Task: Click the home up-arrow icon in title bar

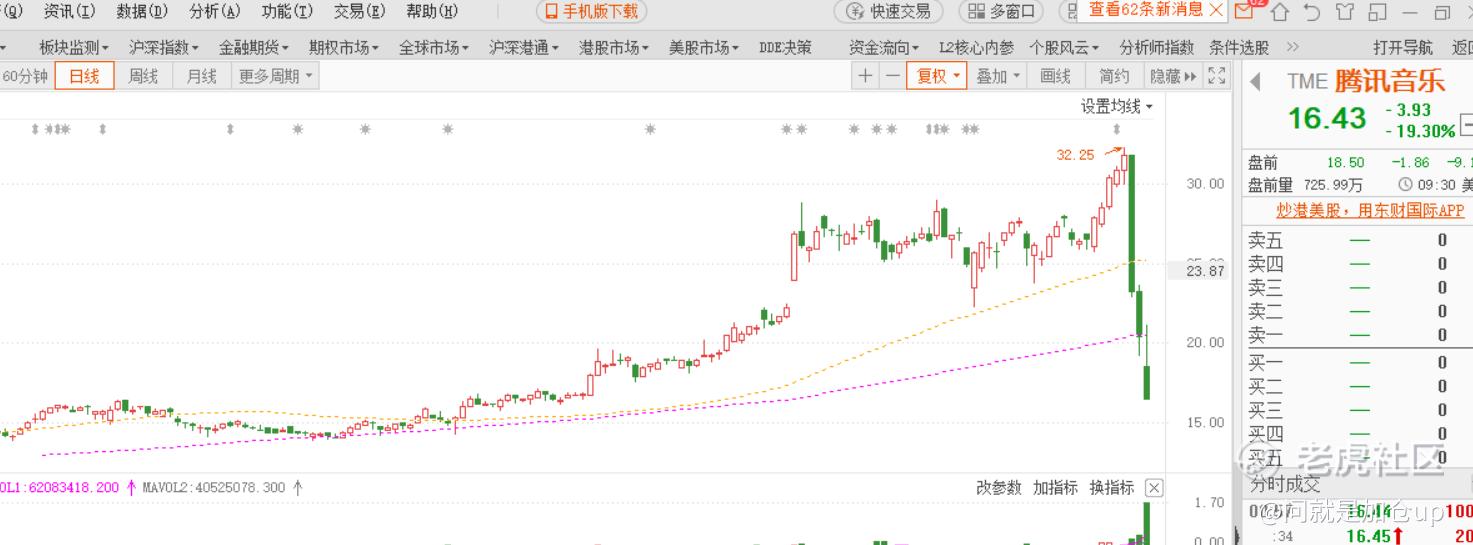Action: coord(1280,12)
